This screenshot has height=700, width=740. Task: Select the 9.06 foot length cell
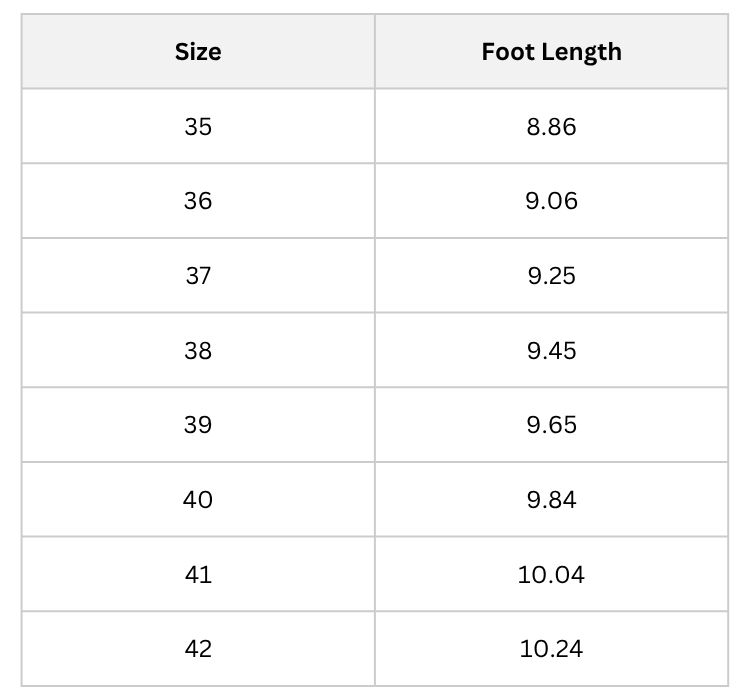552,201
